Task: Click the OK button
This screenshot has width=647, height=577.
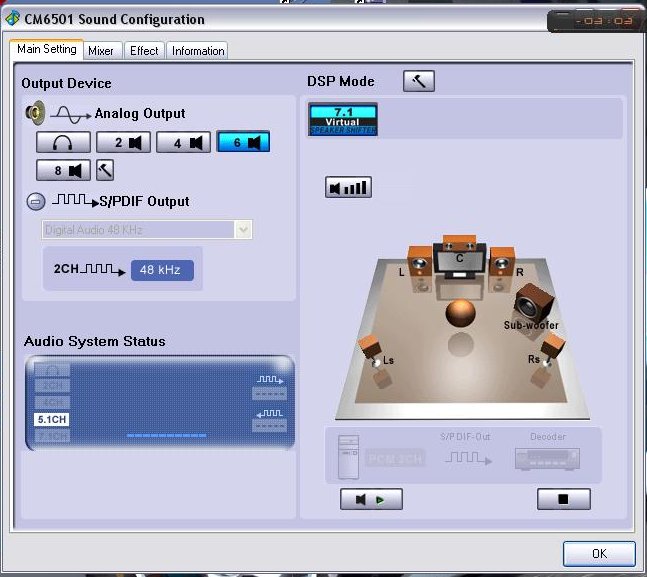Action: (x=599, y=553)
